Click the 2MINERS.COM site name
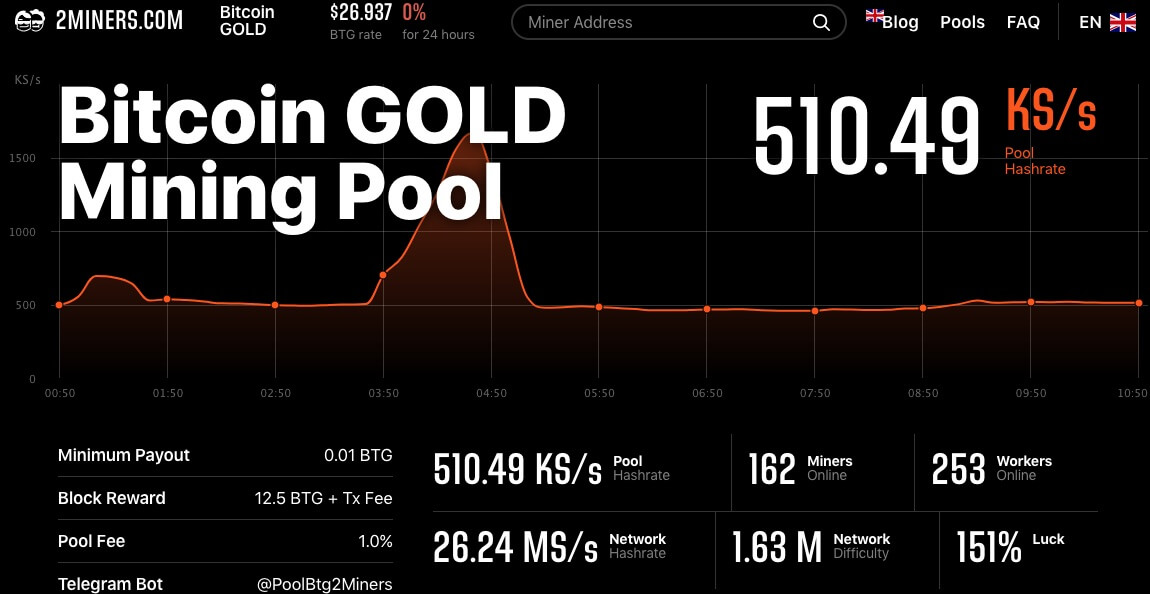Image resolution: width=1150 pixels, height=594 pixels. coord(120,21)
